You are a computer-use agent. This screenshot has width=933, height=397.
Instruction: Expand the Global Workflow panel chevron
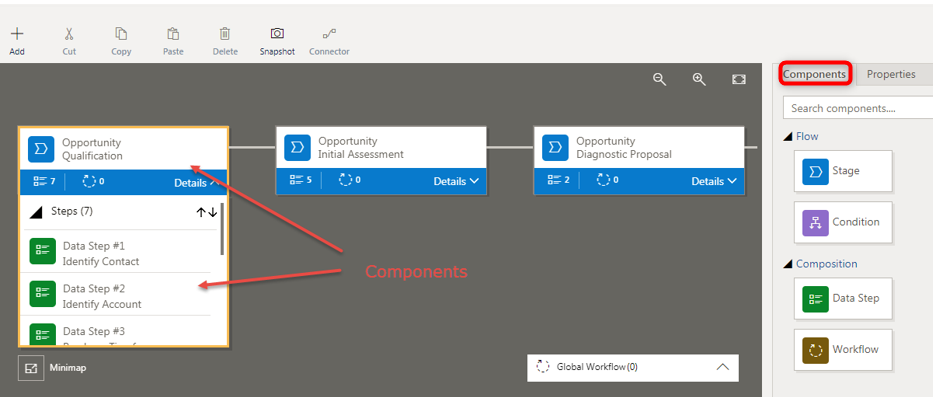(x=722, y=367)
